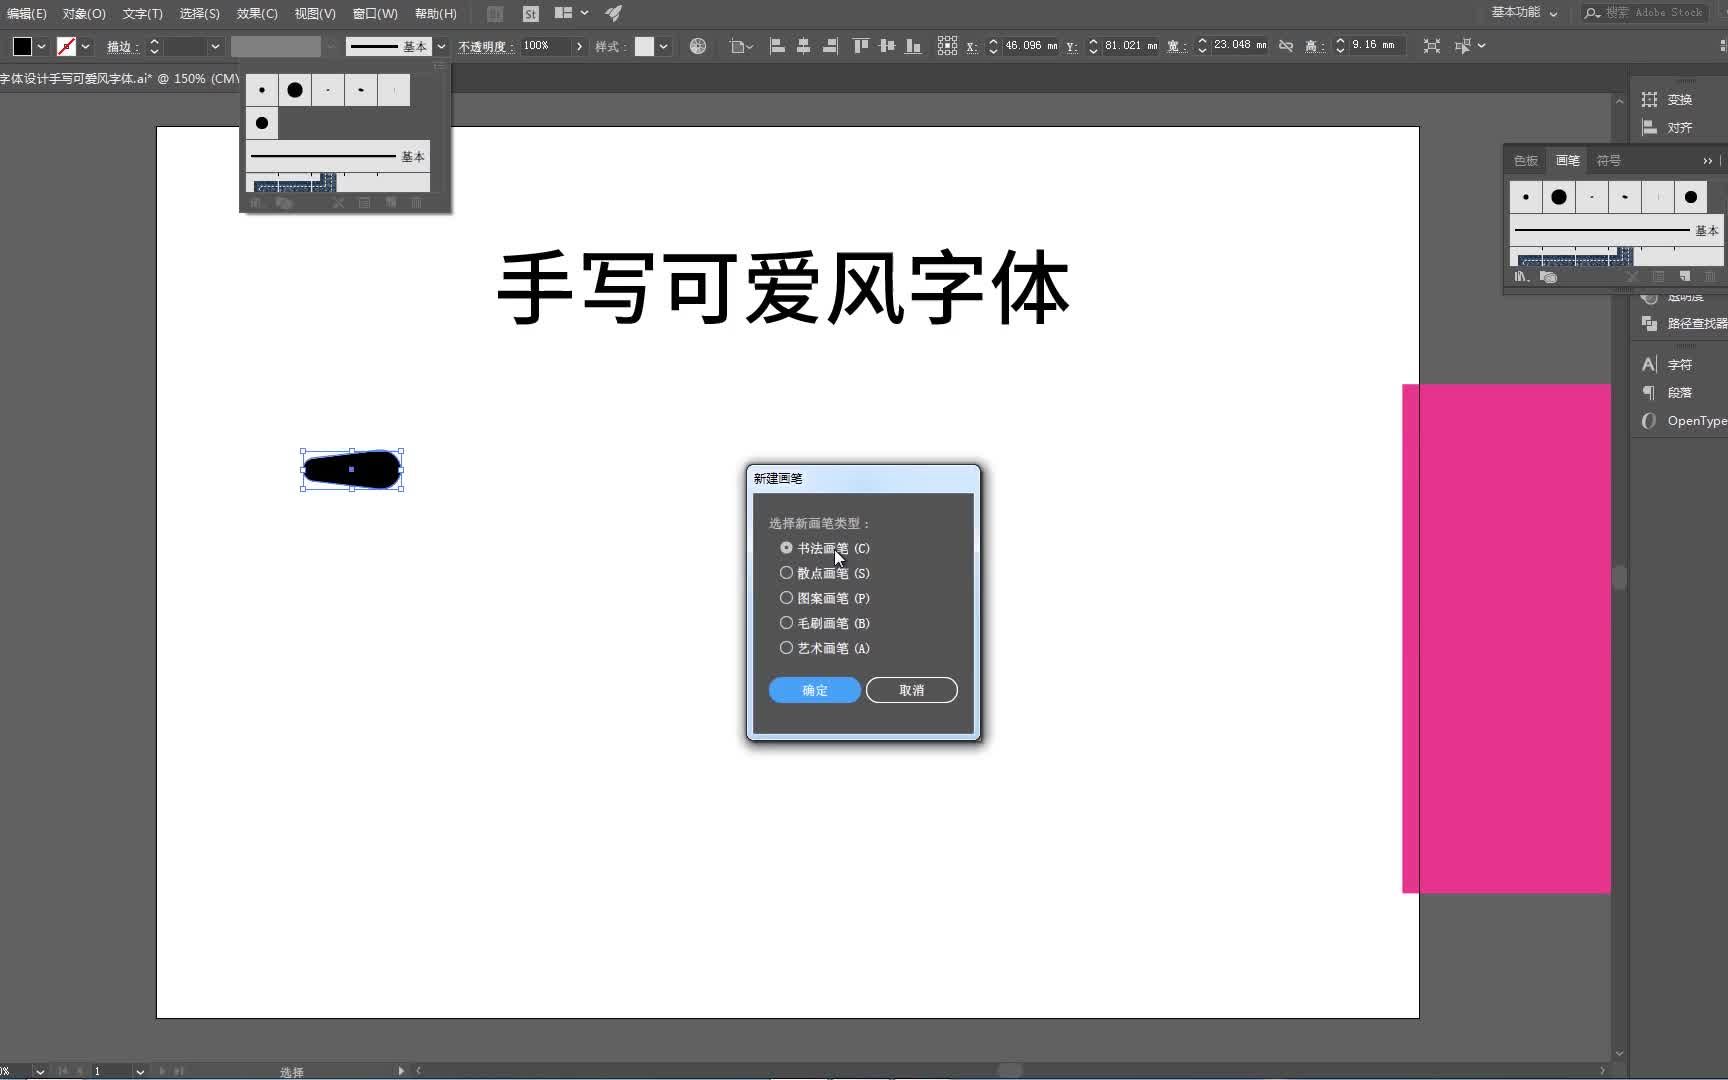Screen dimensions: 1728x1080
Task: Open the Align (对齐) panel
Action: point(1667,127)
